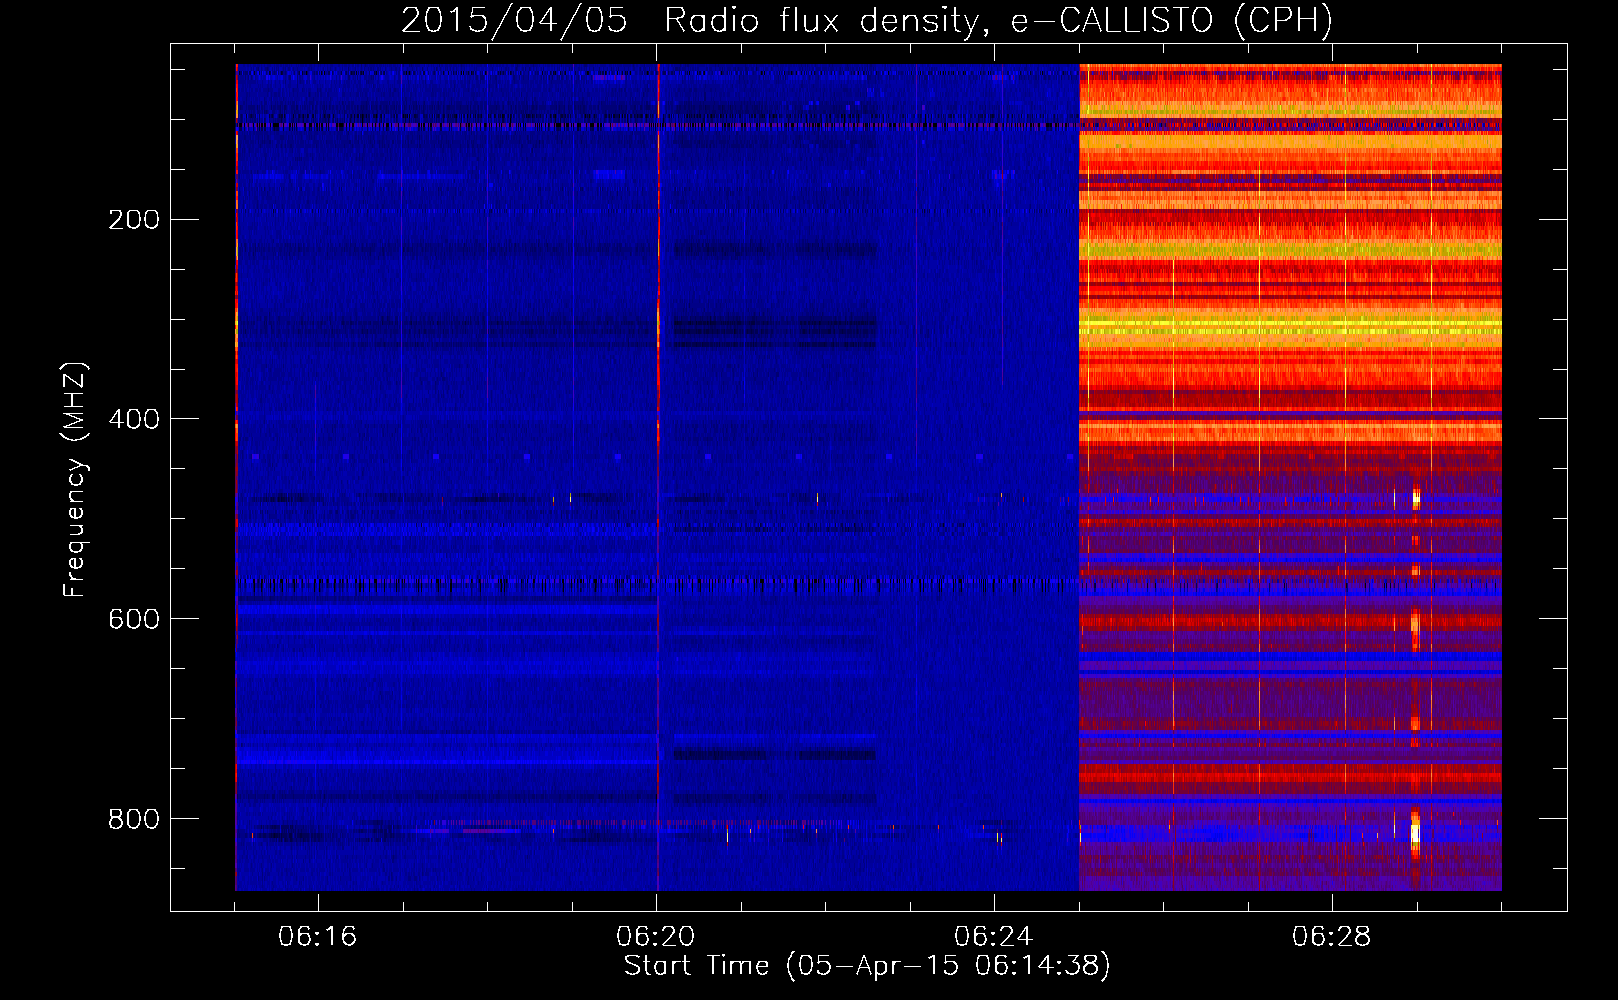Click the 06:28 time tick label

(1332, 936)
